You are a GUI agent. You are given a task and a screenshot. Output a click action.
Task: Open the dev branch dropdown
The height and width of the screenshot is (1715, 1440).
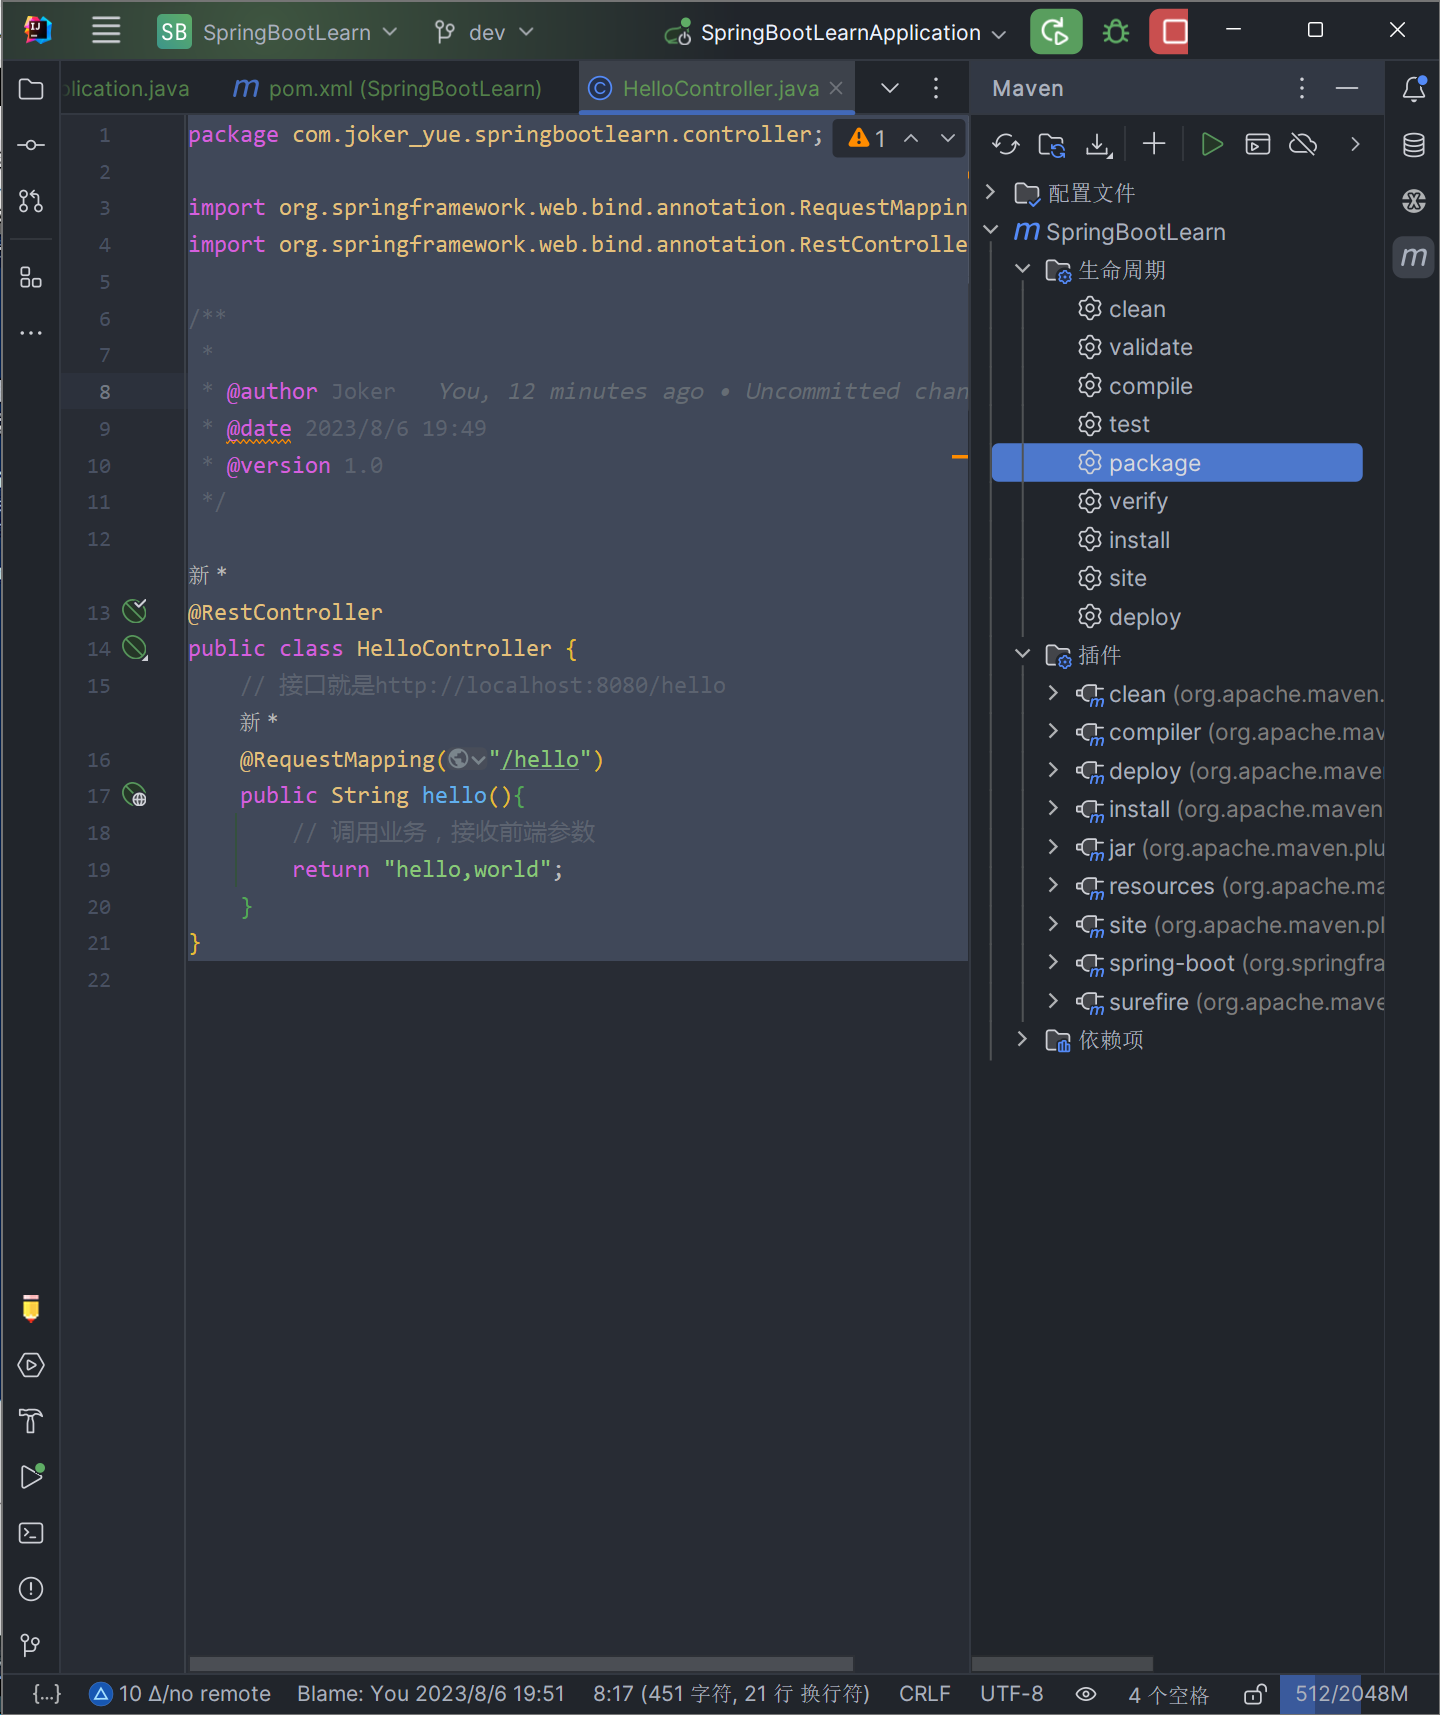484,32
